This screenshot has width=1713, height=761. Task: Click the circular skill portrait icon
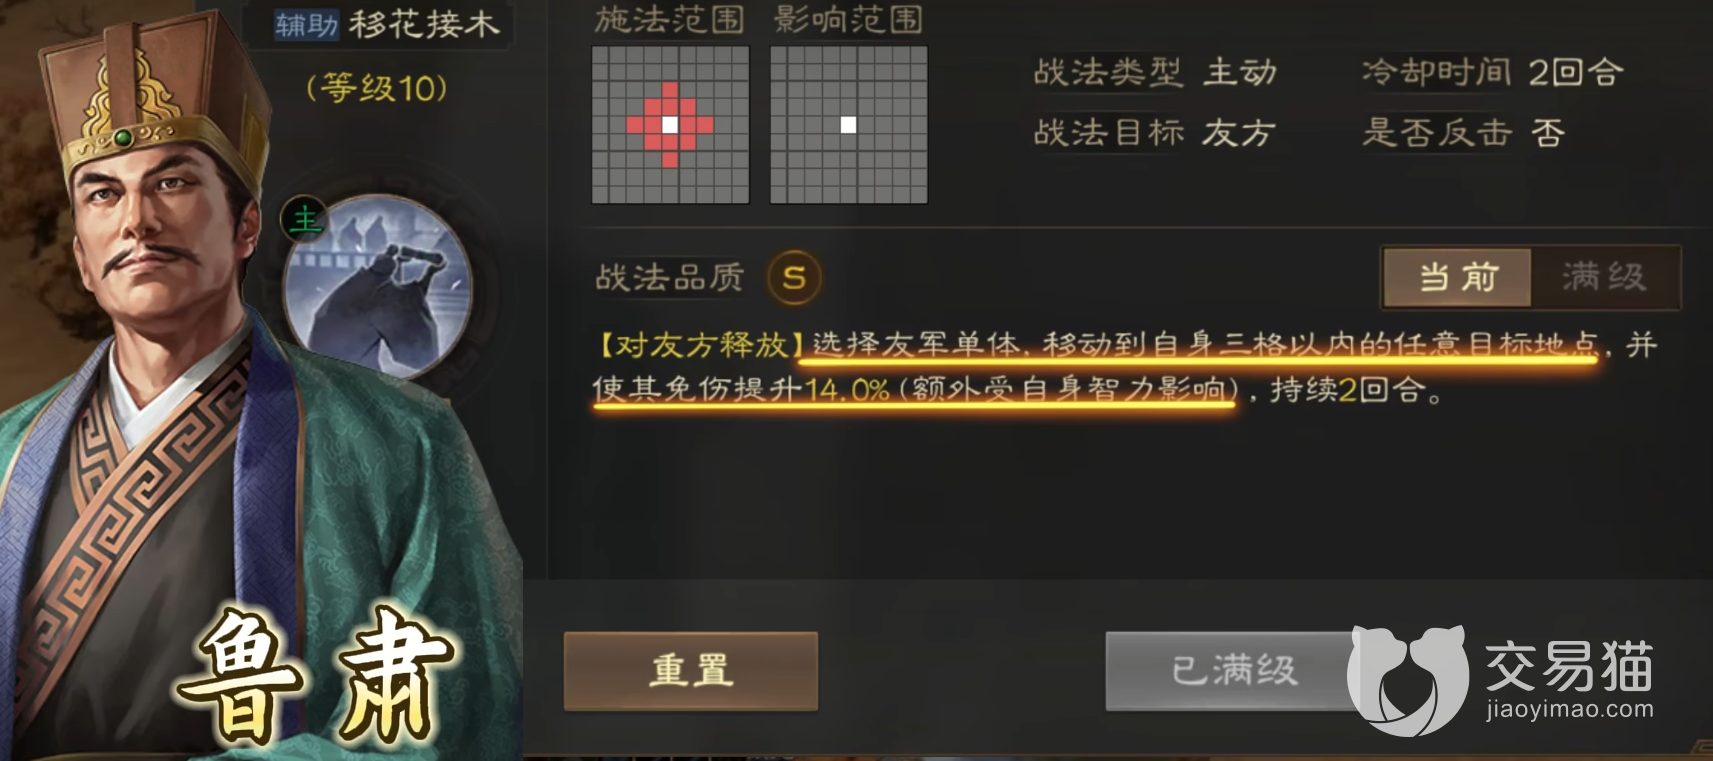coord(377,288)
